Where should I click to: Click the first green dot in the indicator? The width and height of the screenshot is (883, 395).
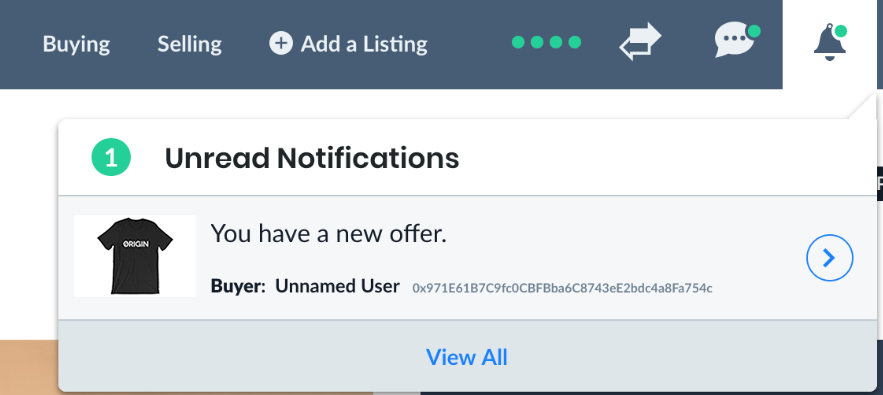pos(518,42)
